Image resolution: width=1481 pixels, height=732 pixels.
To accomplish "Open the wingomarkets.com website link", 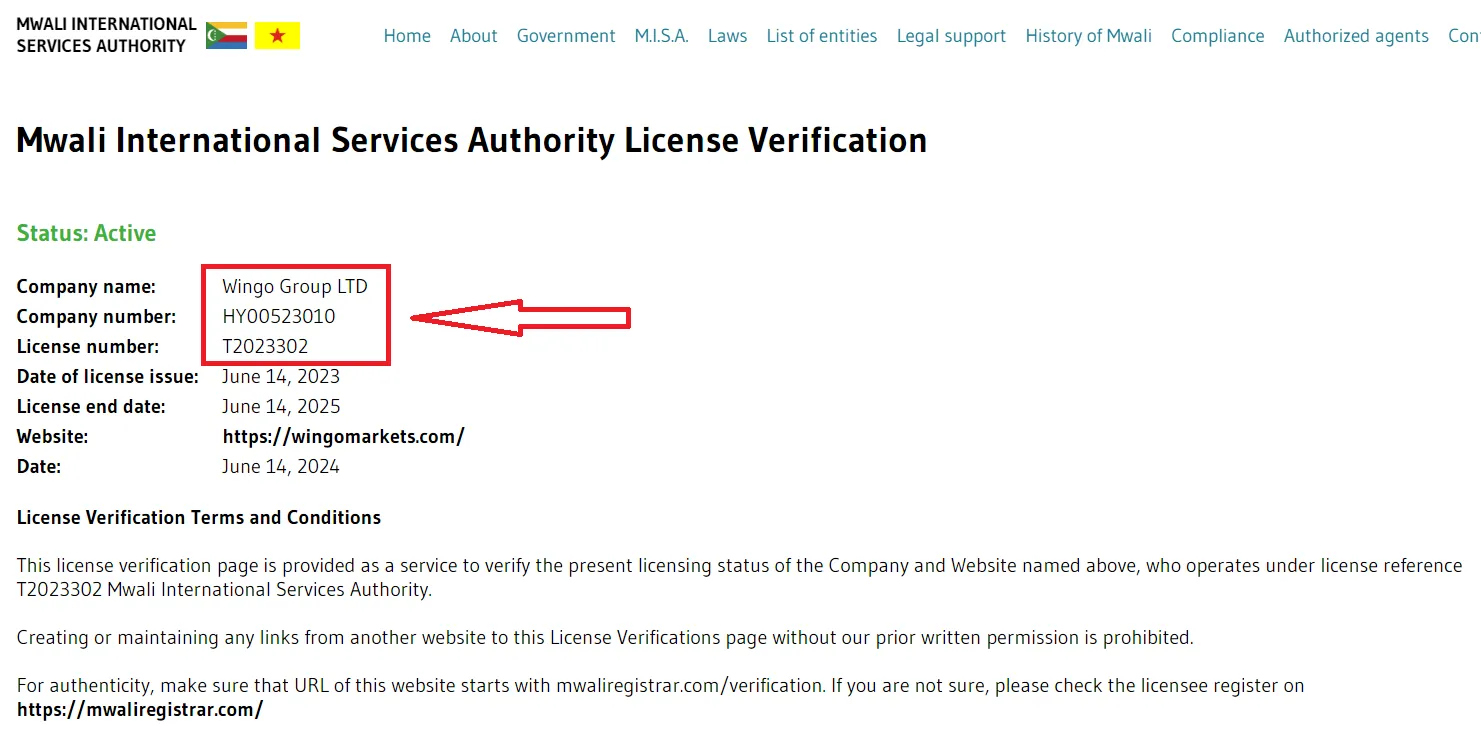I will pos(343,437).
